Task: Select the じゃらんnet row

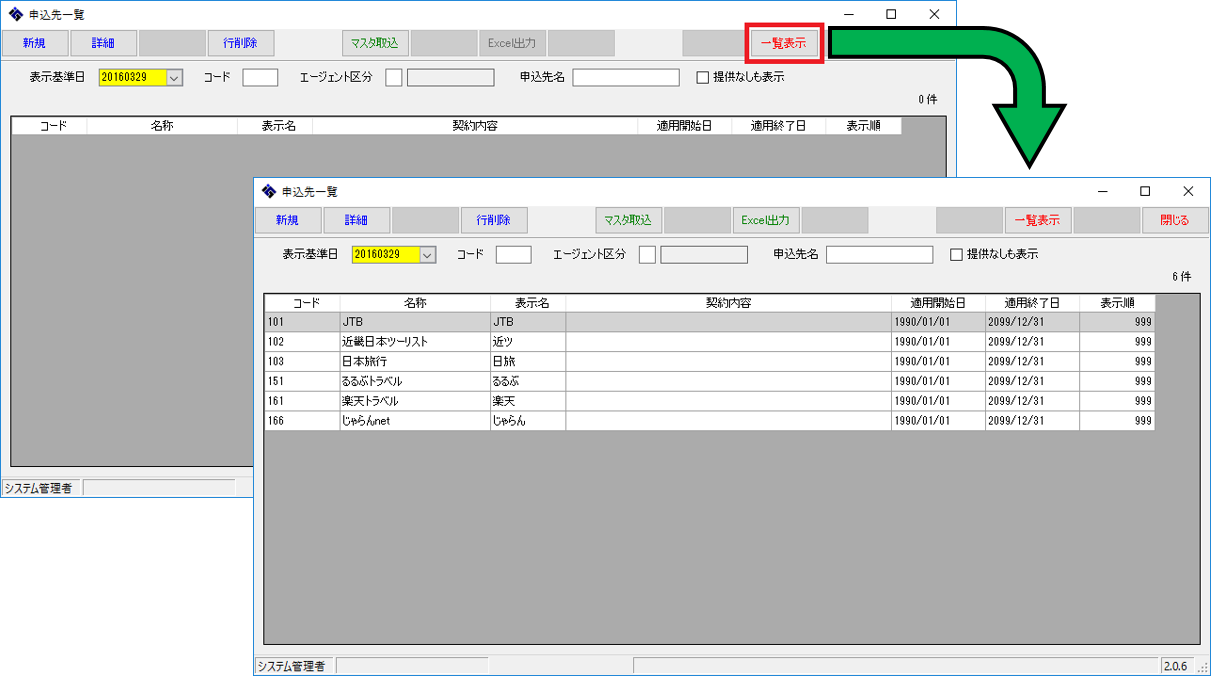Action: click(709, 421)
